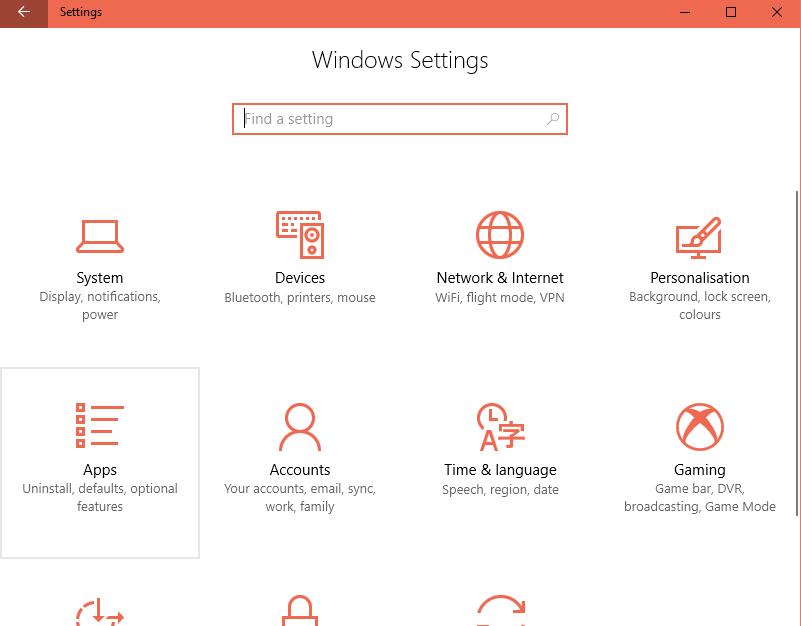Maximize the Settings window
The image size is (801, 626).
point(731,13)
